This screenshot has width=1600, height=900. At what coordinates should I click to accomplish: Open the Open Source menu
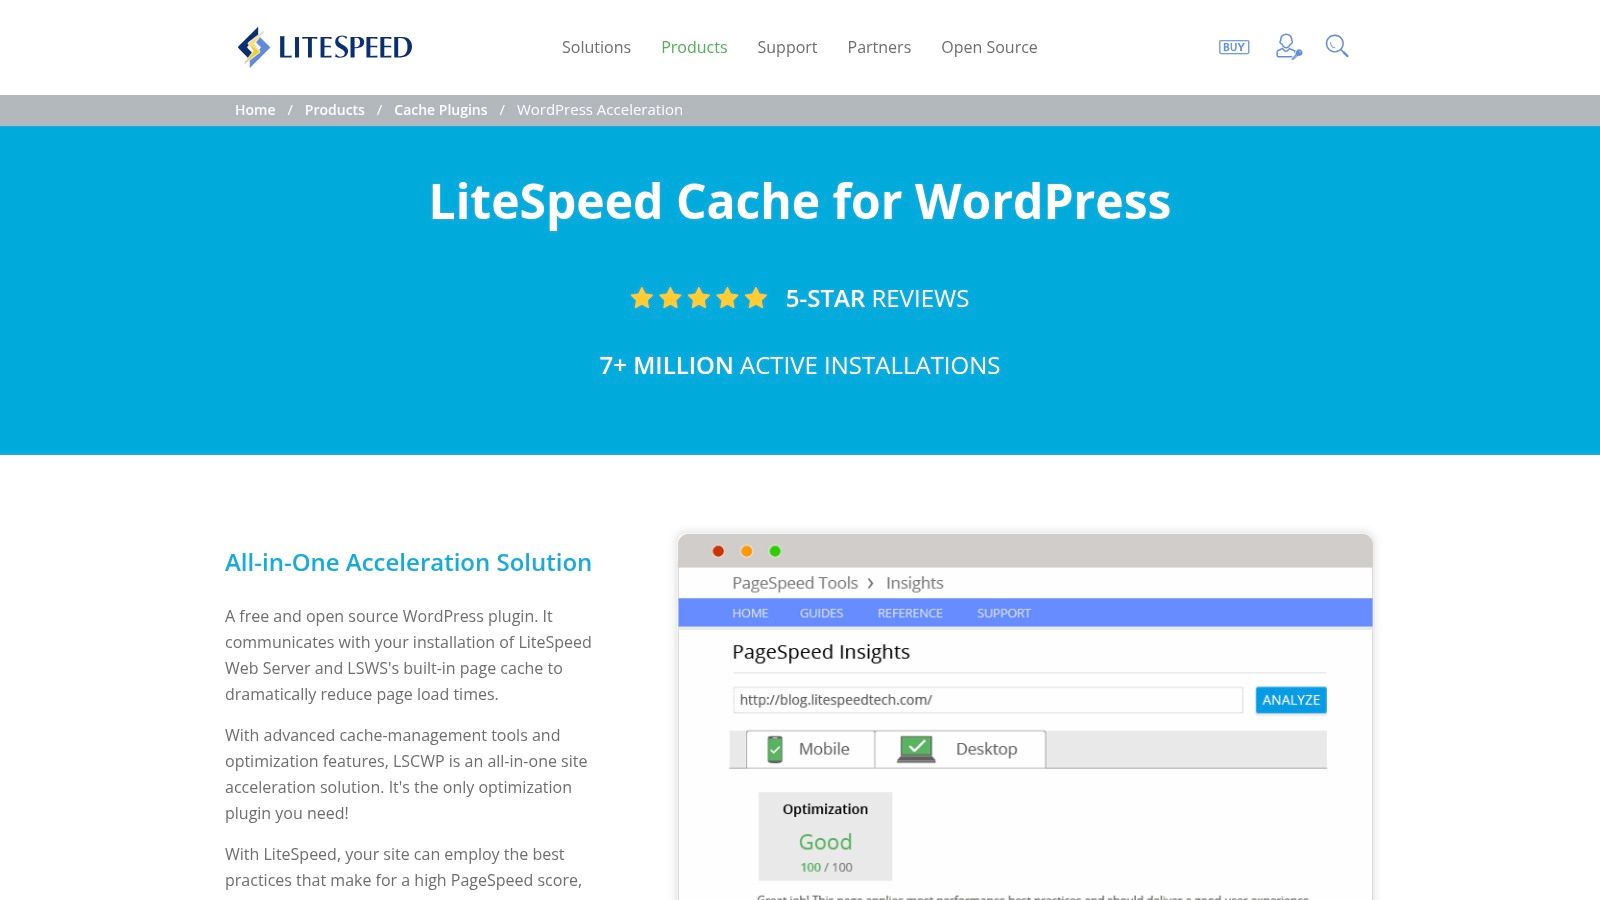(x=989, y=47)
